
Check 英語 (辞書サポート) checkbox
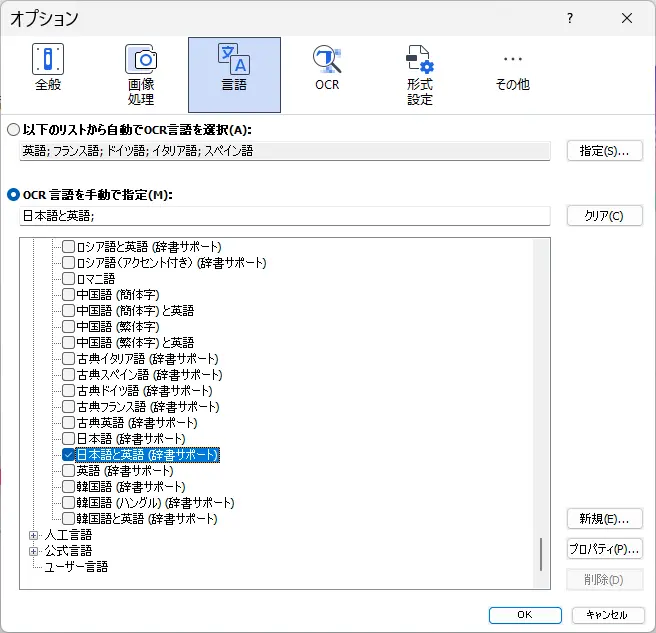[x=68, y=471]
